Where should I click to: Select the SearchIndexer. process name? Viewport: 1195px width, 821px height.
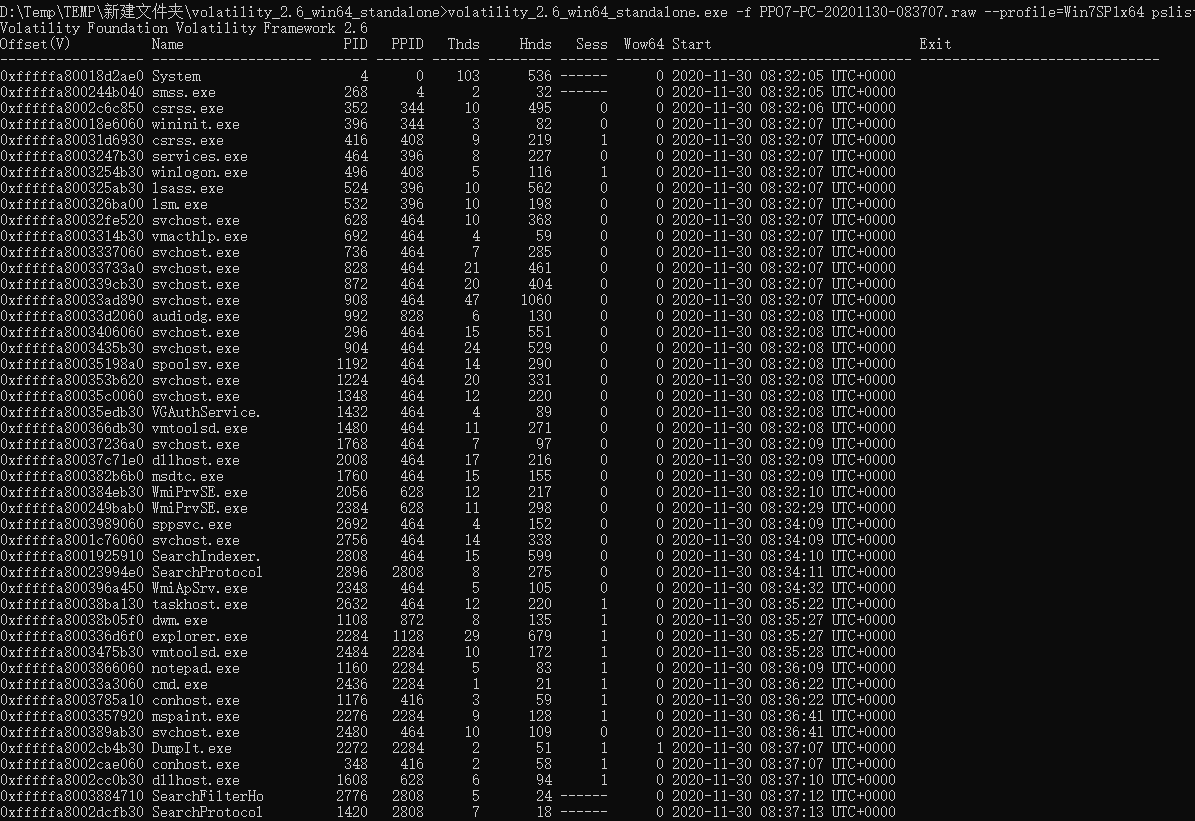tap(207, 556)
